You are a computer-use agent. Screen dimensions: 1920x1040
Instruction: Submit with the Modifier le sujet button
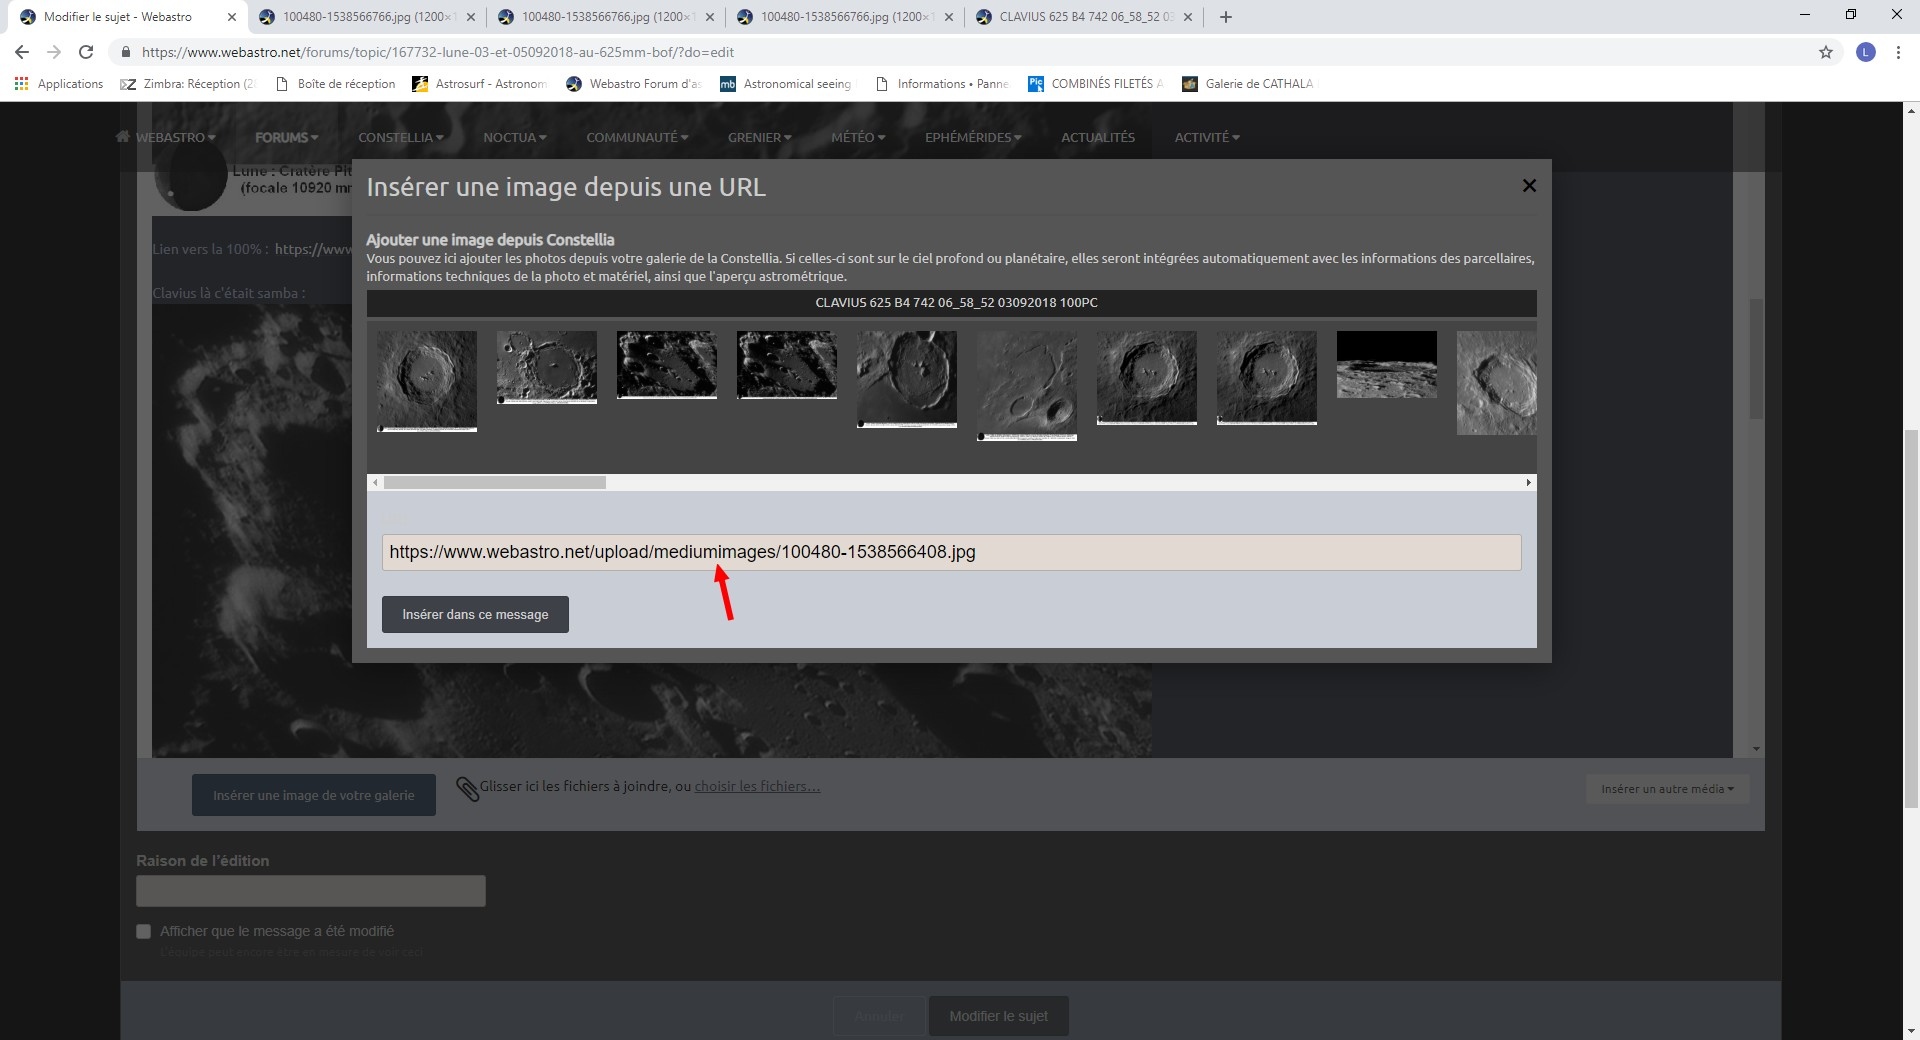(x=999, y=1016)
